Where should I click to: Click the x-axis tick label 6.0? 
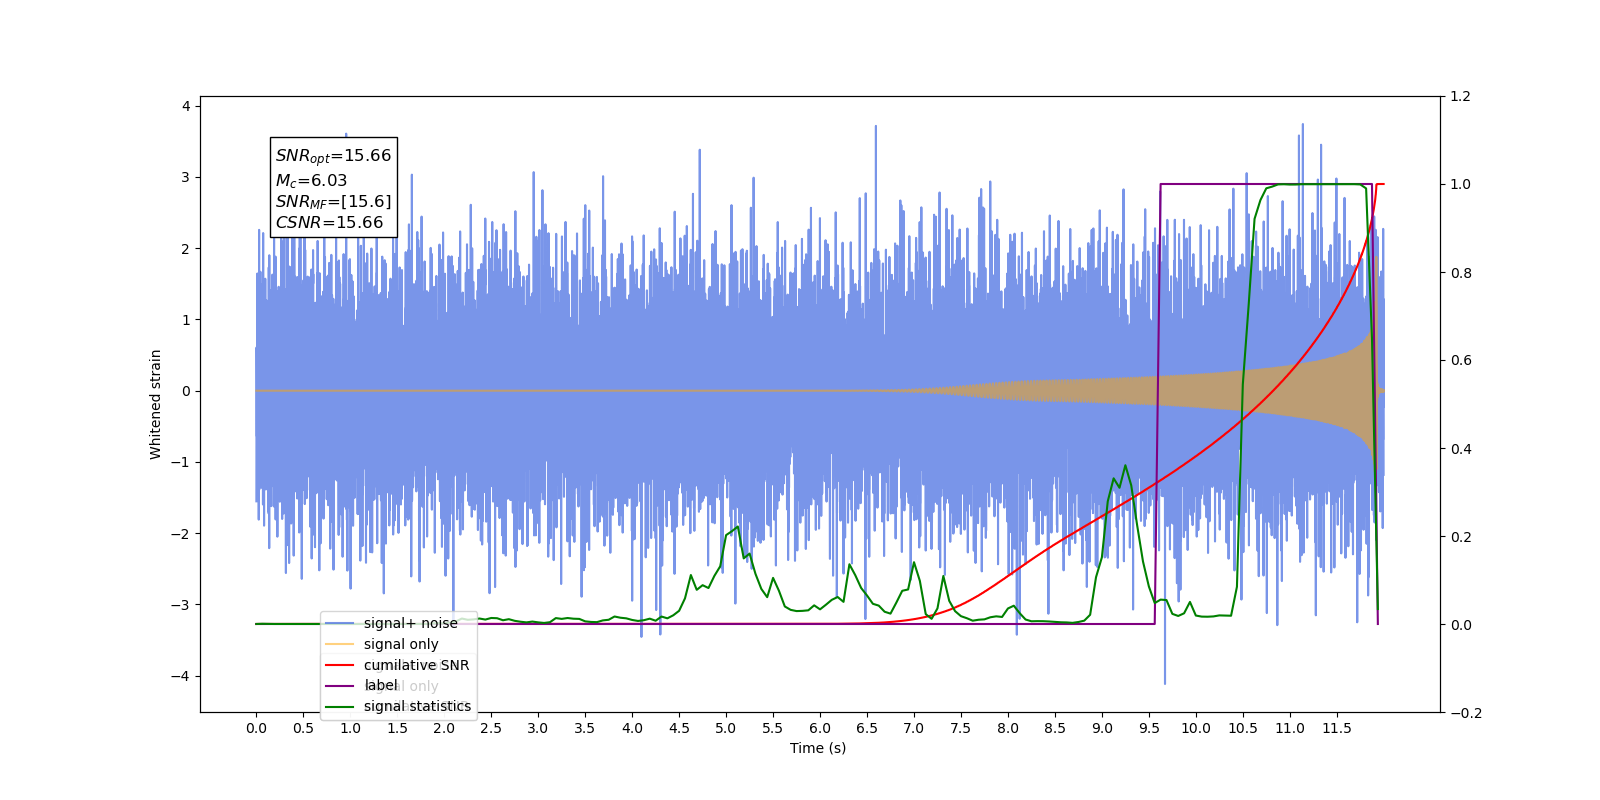click(x=820, y=728)
